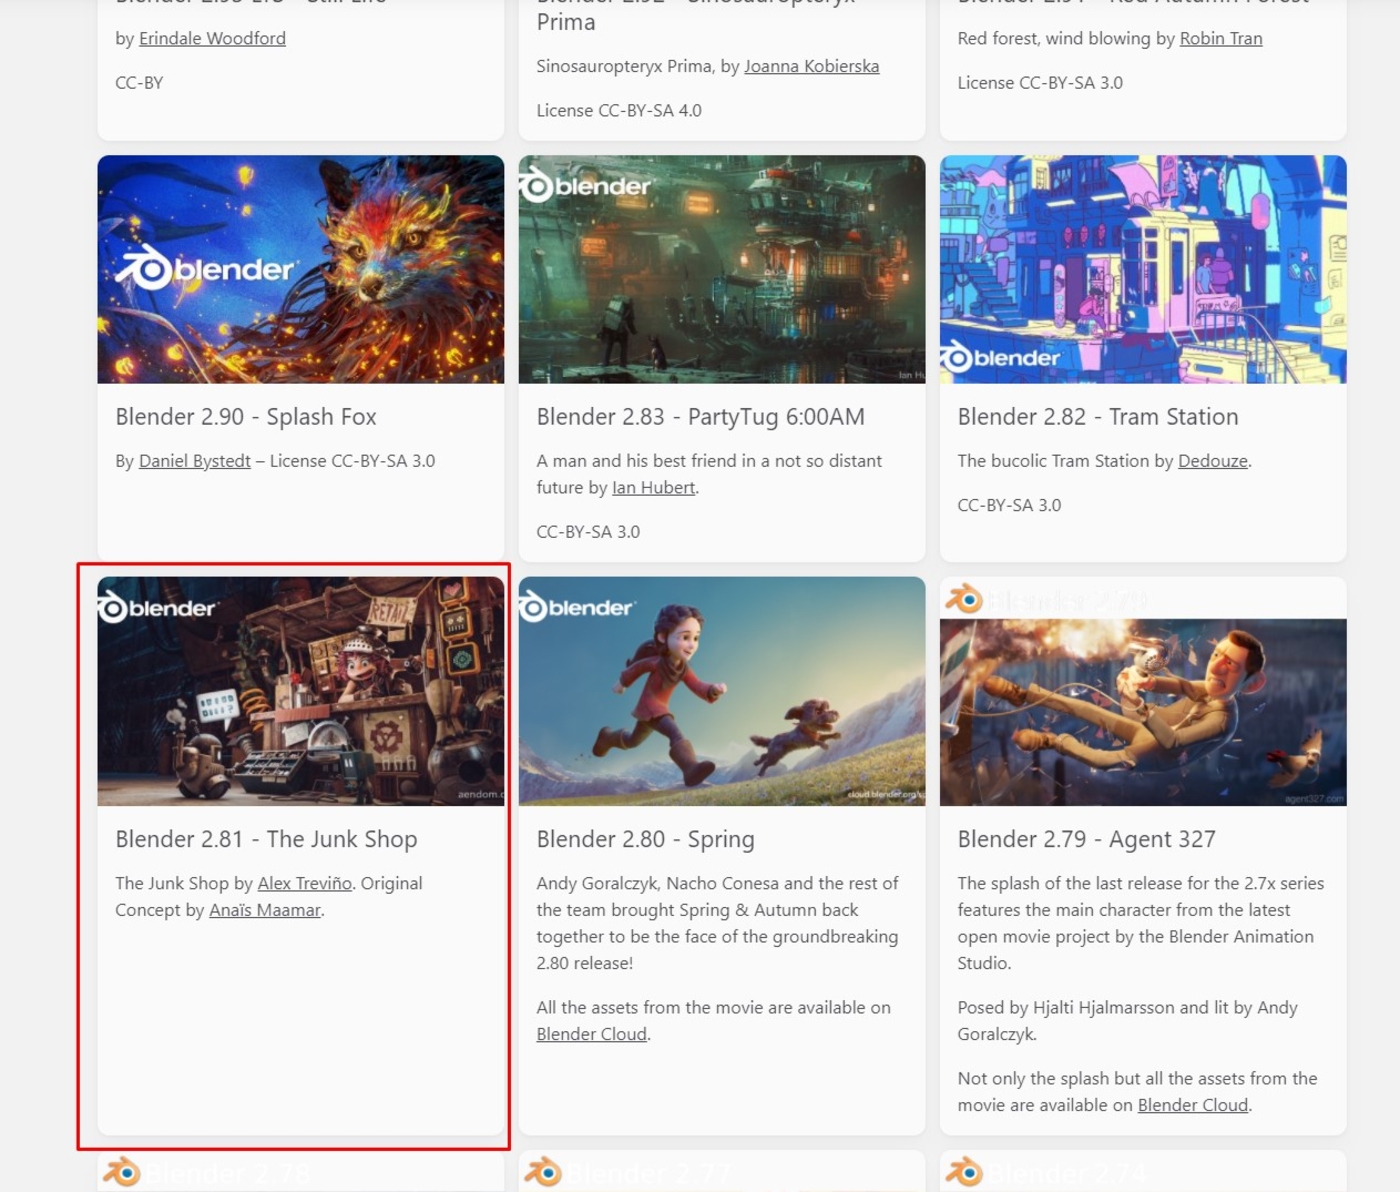Open The Junk Shop splash image
This screenshot has height=1192, width=1400.
[x=300, y=691]
